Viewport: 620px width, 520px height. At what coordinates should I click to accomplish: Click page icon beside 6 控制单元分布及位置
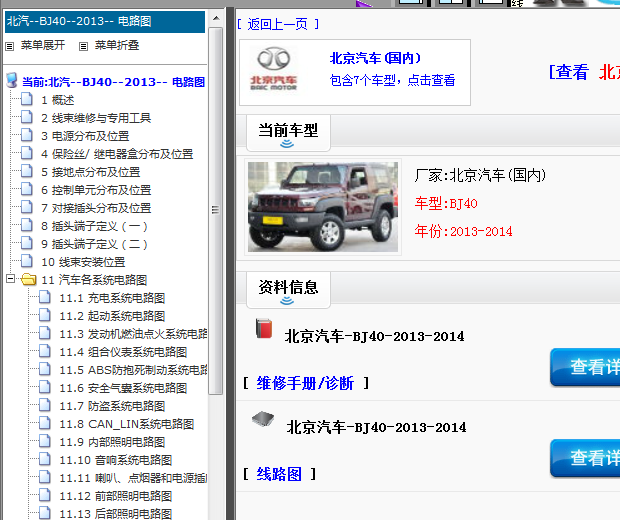click(x=27, y=189)
